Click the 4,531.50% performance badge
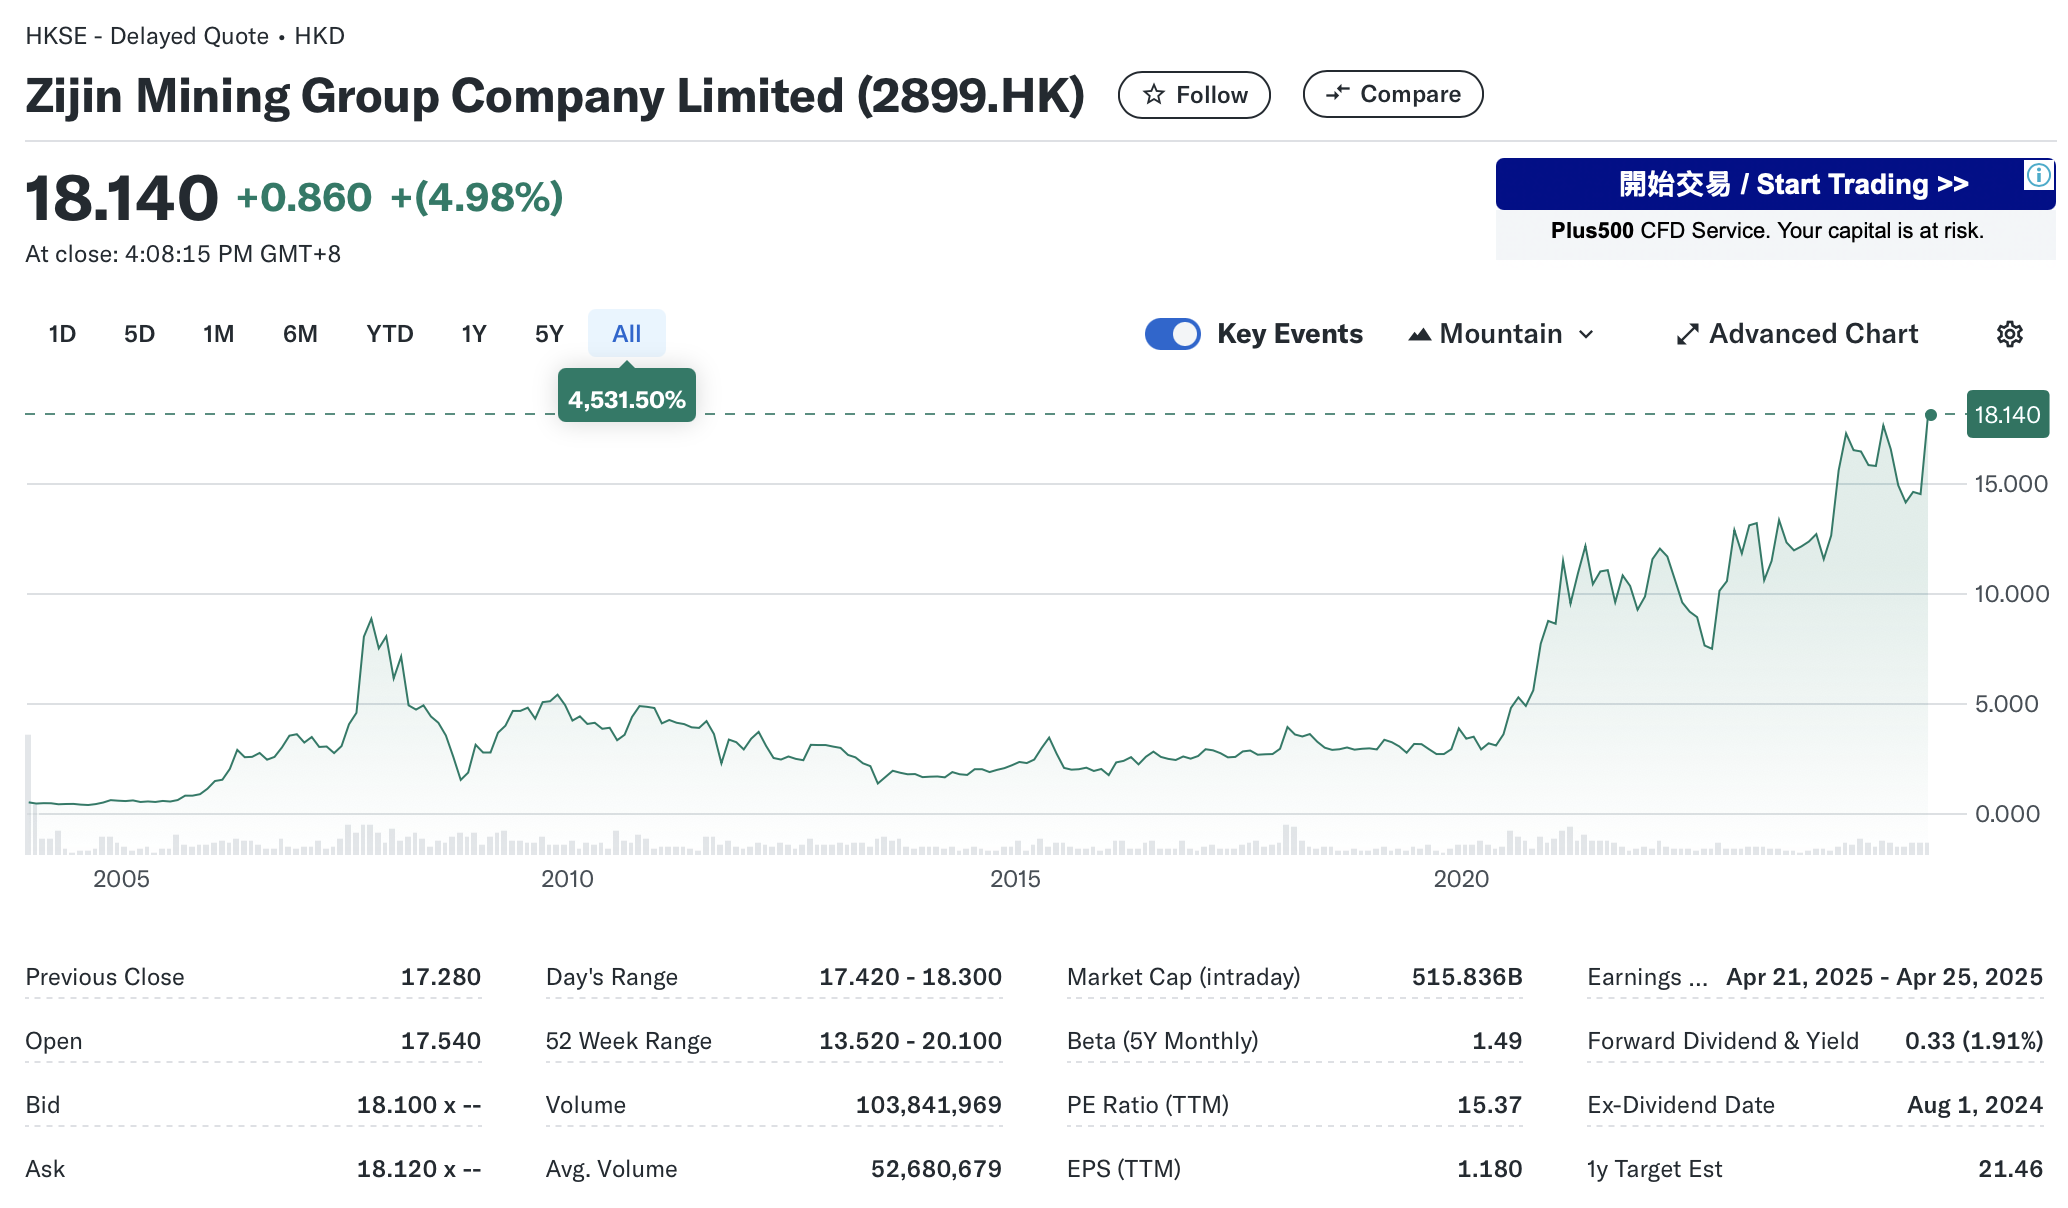This screenshot has width=2068, height=1208. (x=626, y=400)
